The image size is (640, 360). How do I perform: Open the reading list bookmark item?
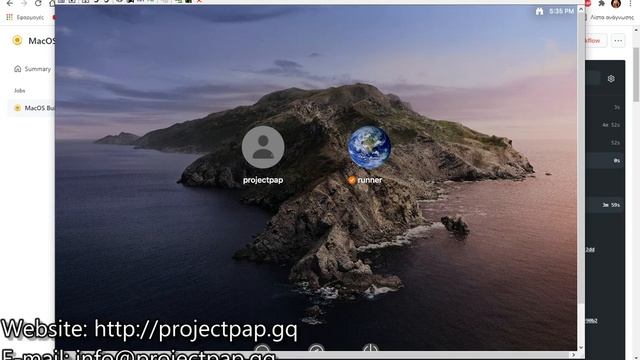click(x=611, y=17)
